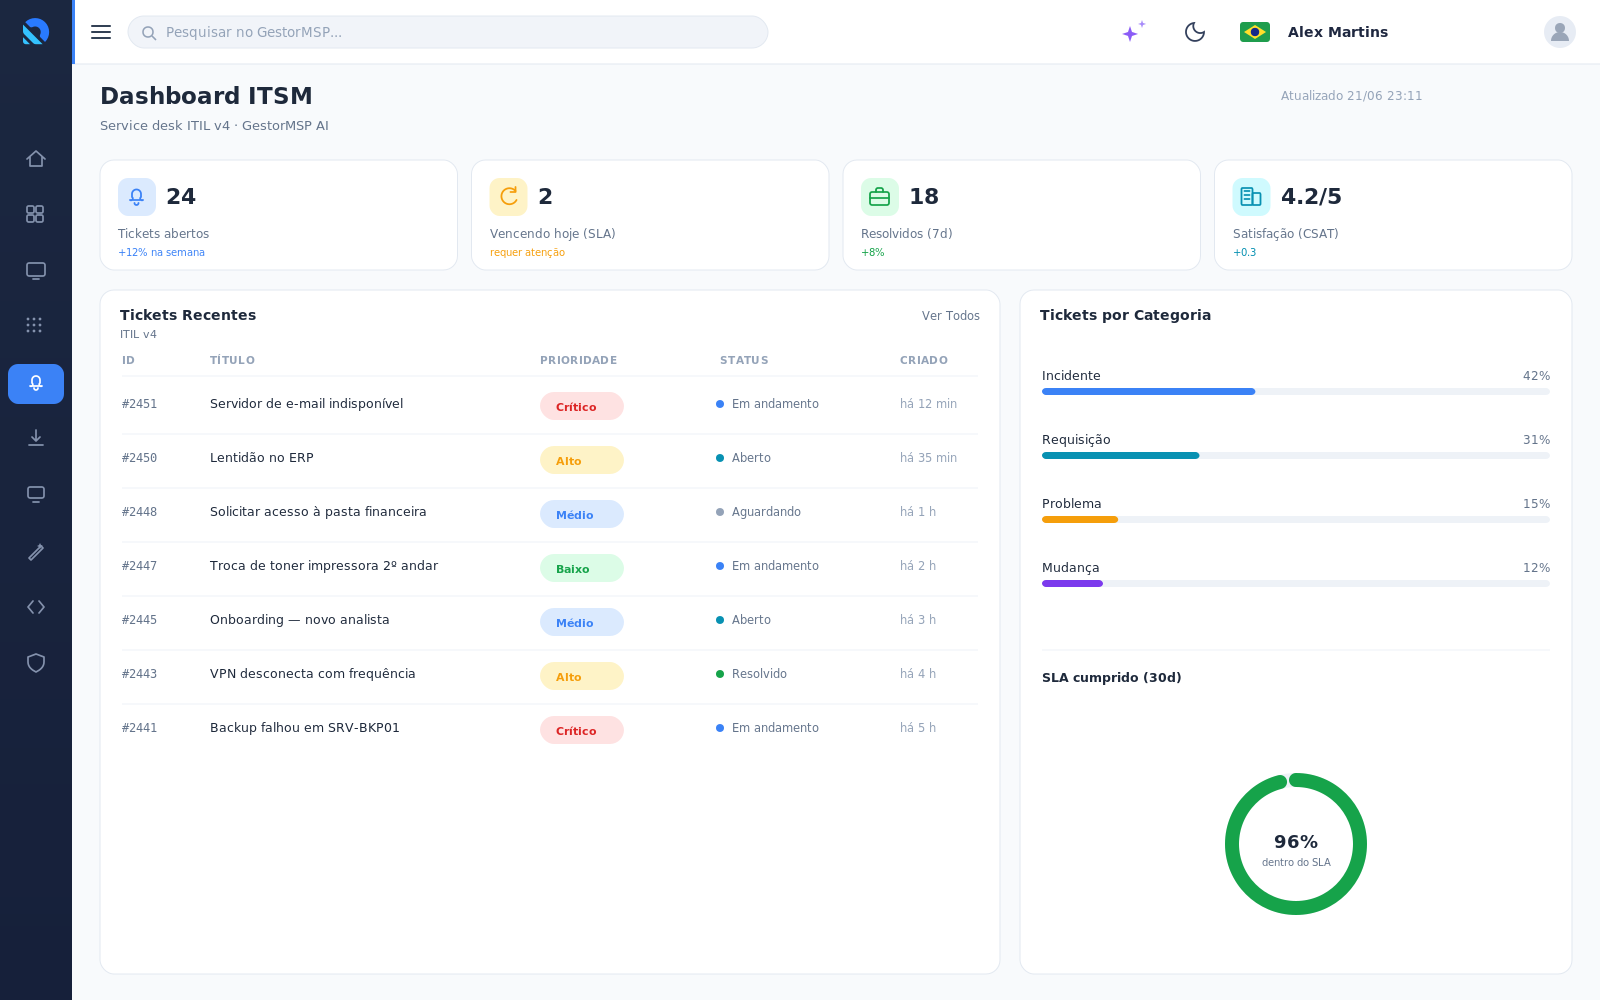Click the Baixo priority badge
Screen dimensions: 1600x1000
click(x=582, y=568)
